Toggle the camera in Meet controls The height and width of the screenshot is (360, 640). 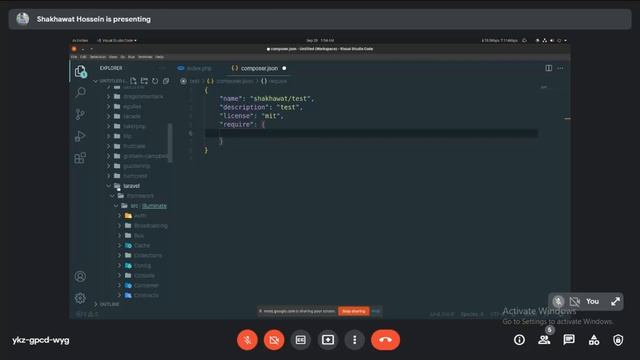coord(274,340)
